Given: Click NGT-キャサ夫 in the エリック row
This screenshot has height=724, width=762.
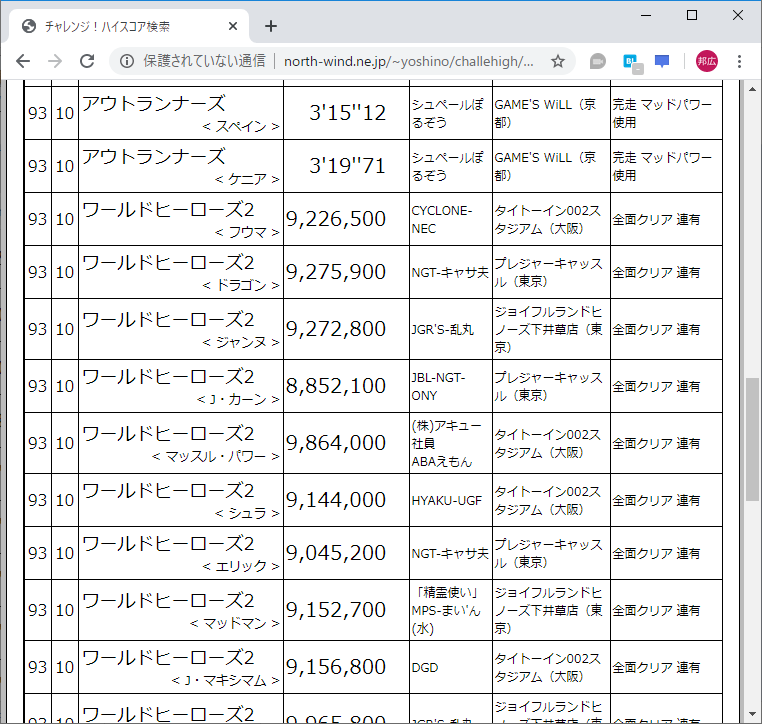Looking at the screenshot, I should click(450, 553).
